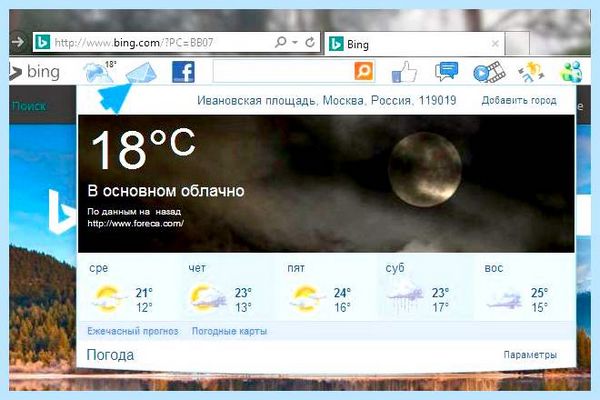This screenshot has height=400, width=600.
Task: Refresh the page with reload icon
Action: click(x=310, y=42)
